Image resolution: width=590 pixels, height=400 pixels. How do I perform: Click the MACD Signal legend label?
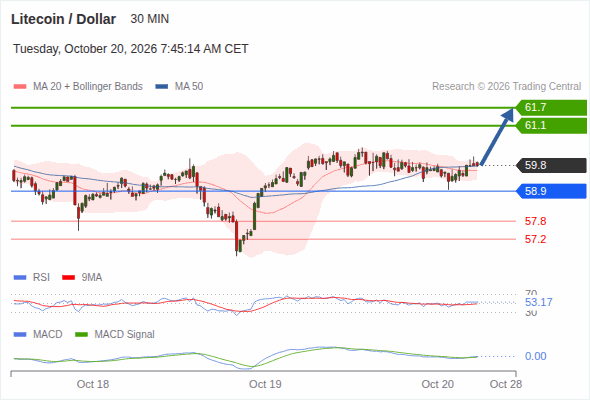125,335
